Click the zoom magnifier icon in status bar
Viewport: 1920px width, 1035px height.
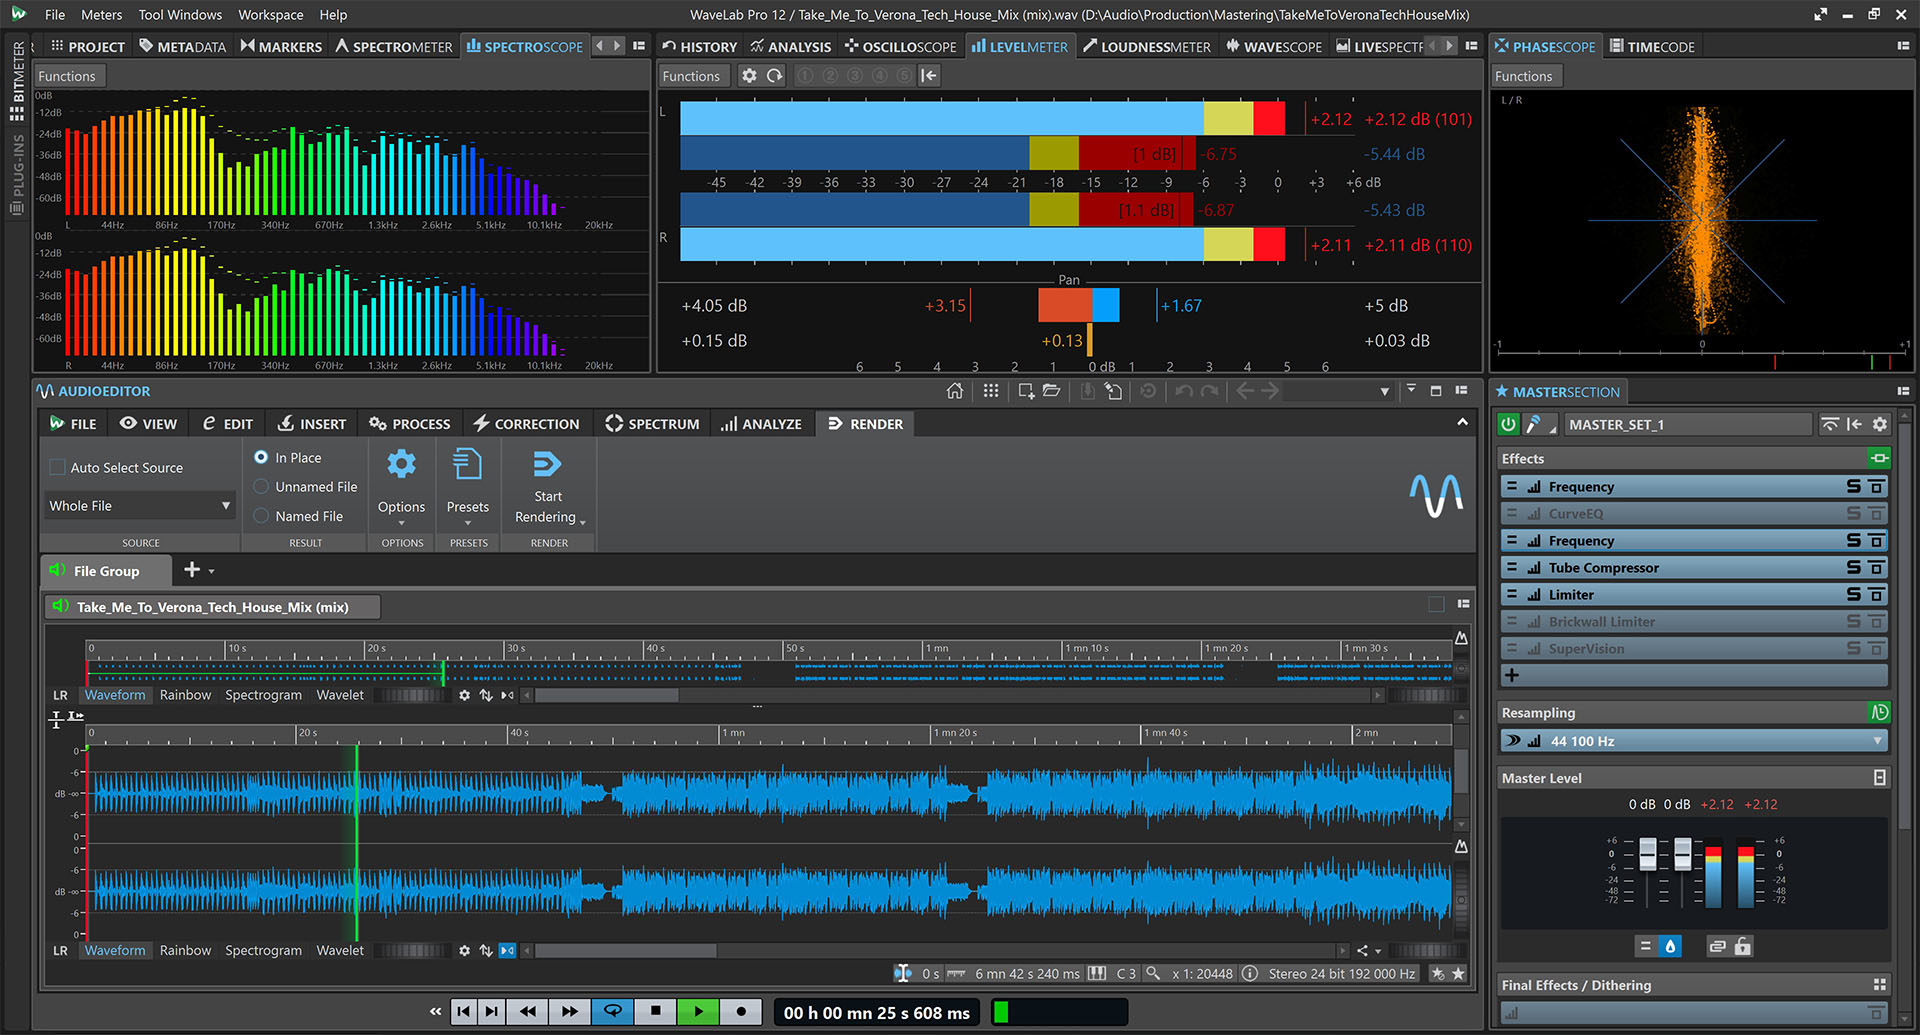point(1153,973)
